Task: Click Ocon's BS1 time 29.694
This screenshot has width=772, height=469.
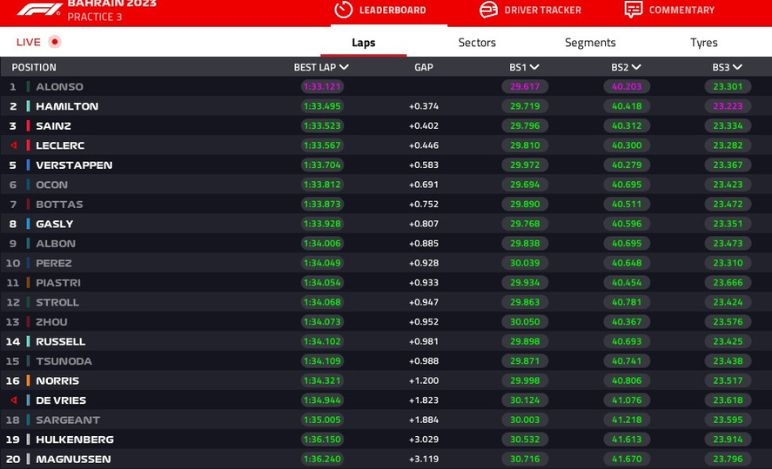Action: [x=525, y=185]
